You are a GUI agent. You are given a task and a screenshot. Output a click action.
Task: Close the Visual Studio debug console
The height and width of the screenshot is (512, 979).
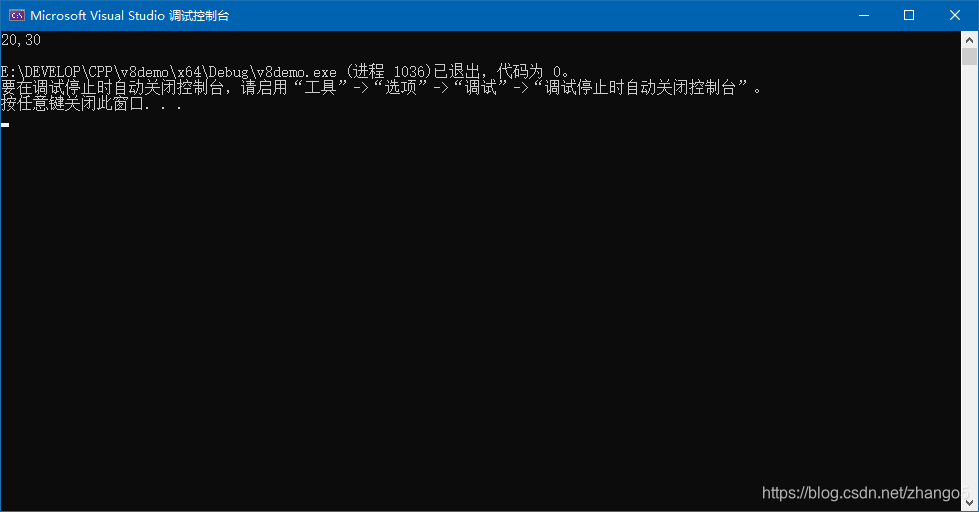955,16
